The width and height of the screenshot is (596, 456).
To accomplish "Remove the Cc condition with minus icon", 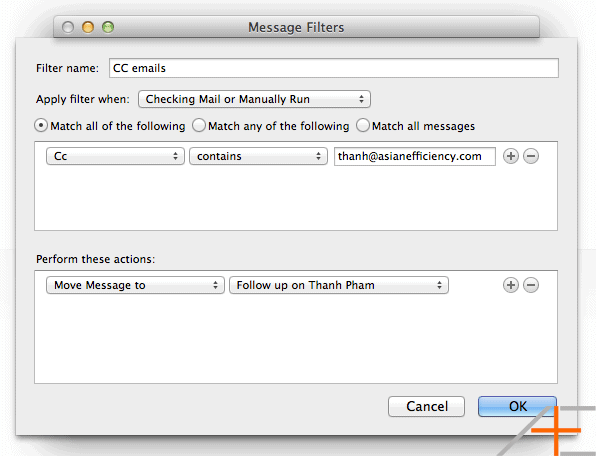I will pyautogui.click(x=531, y=156).
